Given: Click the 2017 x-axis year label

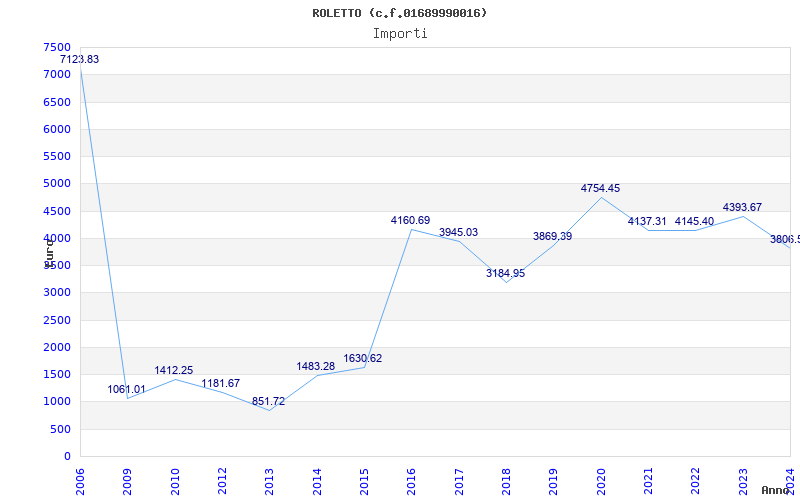Looking at the screenshot, I should pos(459,481).
